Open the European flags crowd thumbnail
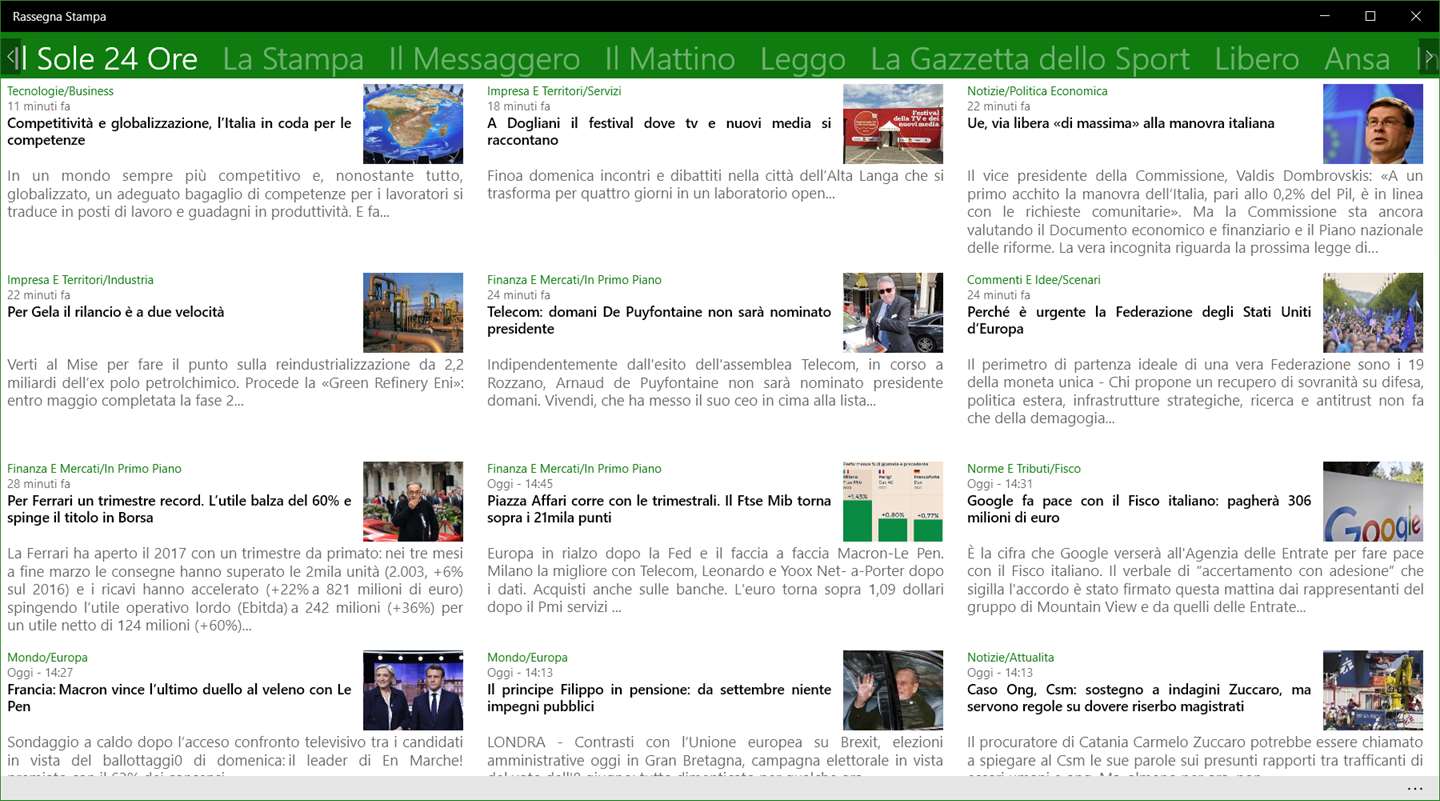Image resolution: width=1440 pixels, height=801 pixels. [x=1373, y=313]
